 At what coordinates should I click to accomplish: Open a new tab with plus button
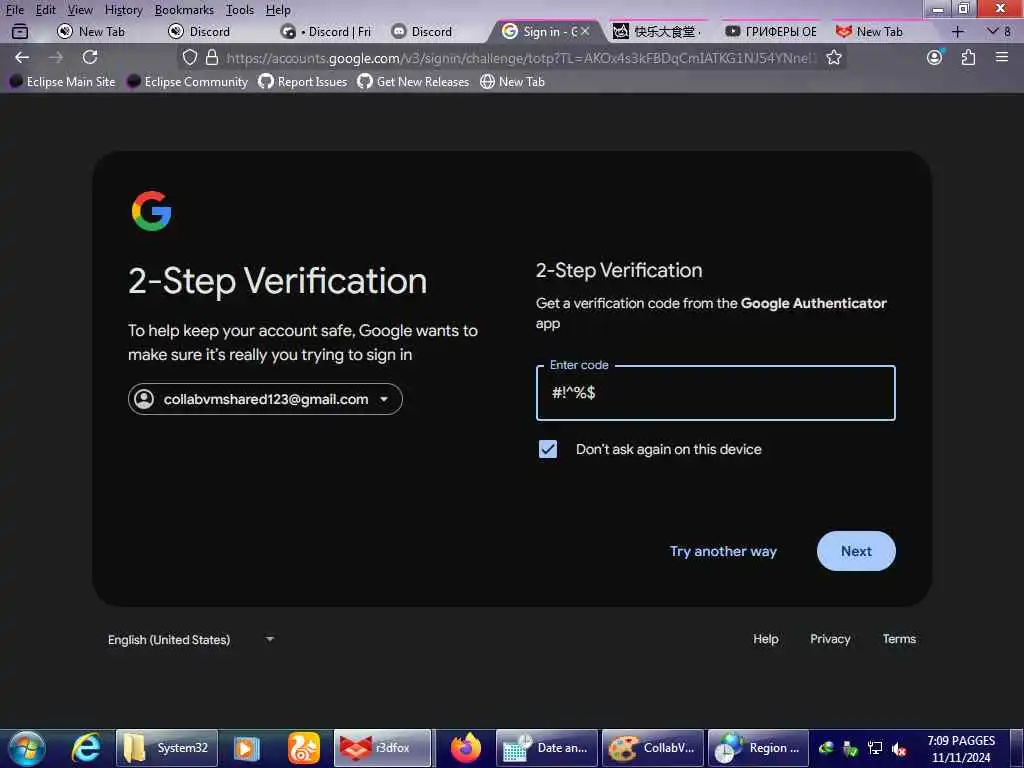pyautogui.click(x=957, y=31)
